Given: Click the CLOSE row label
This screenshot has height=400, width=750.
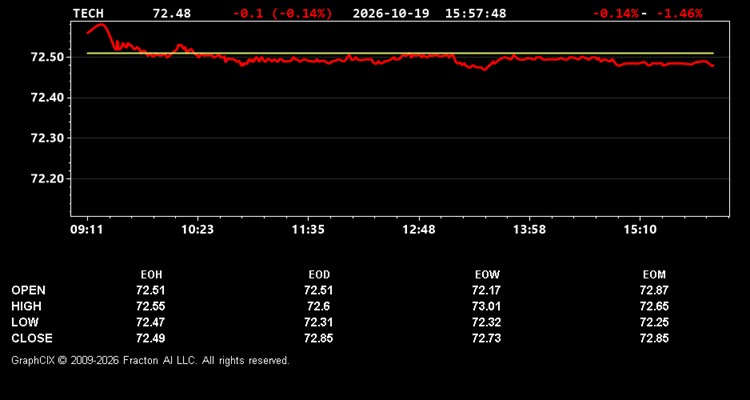Looking at the screenshot, I should [x=32, y=338].
